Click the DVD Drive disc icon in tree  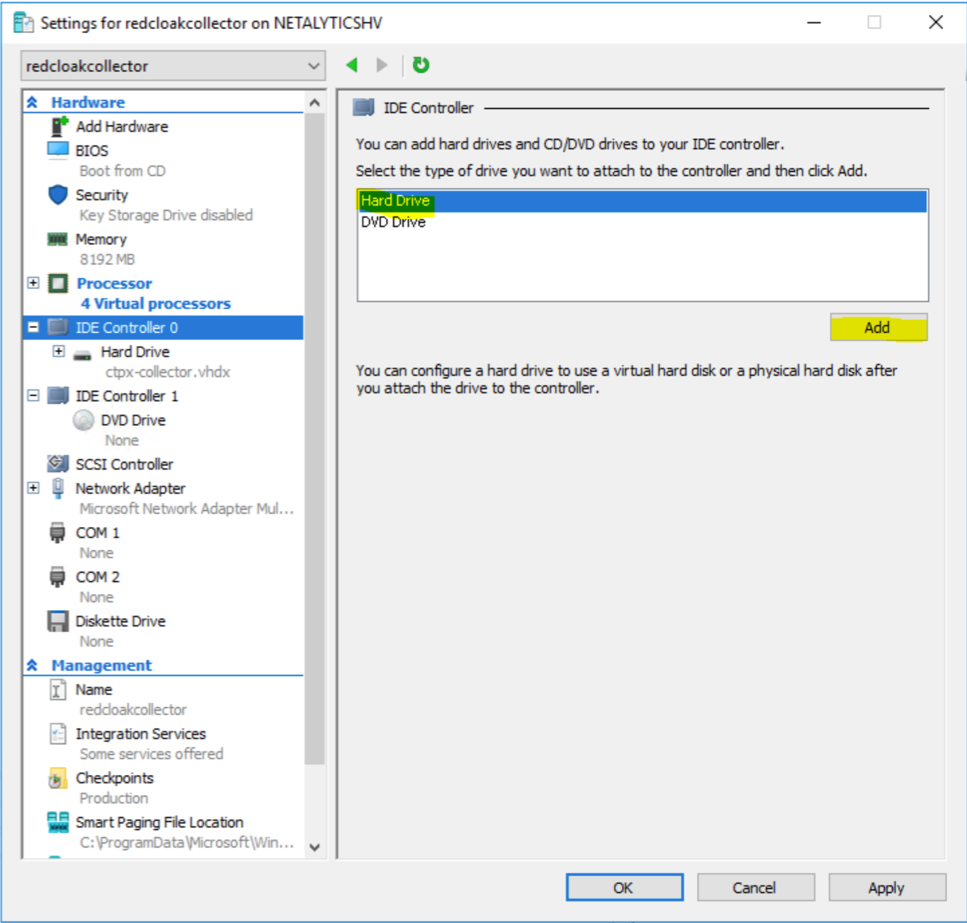(83, 420)
